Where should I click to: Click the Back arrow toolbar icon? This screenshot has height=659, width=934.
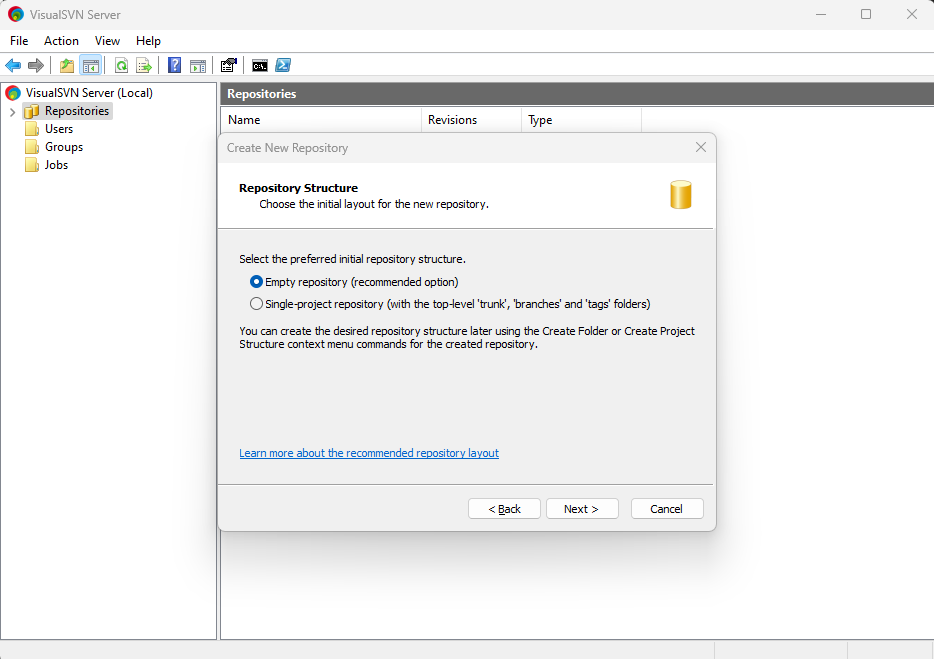(13, 66)
